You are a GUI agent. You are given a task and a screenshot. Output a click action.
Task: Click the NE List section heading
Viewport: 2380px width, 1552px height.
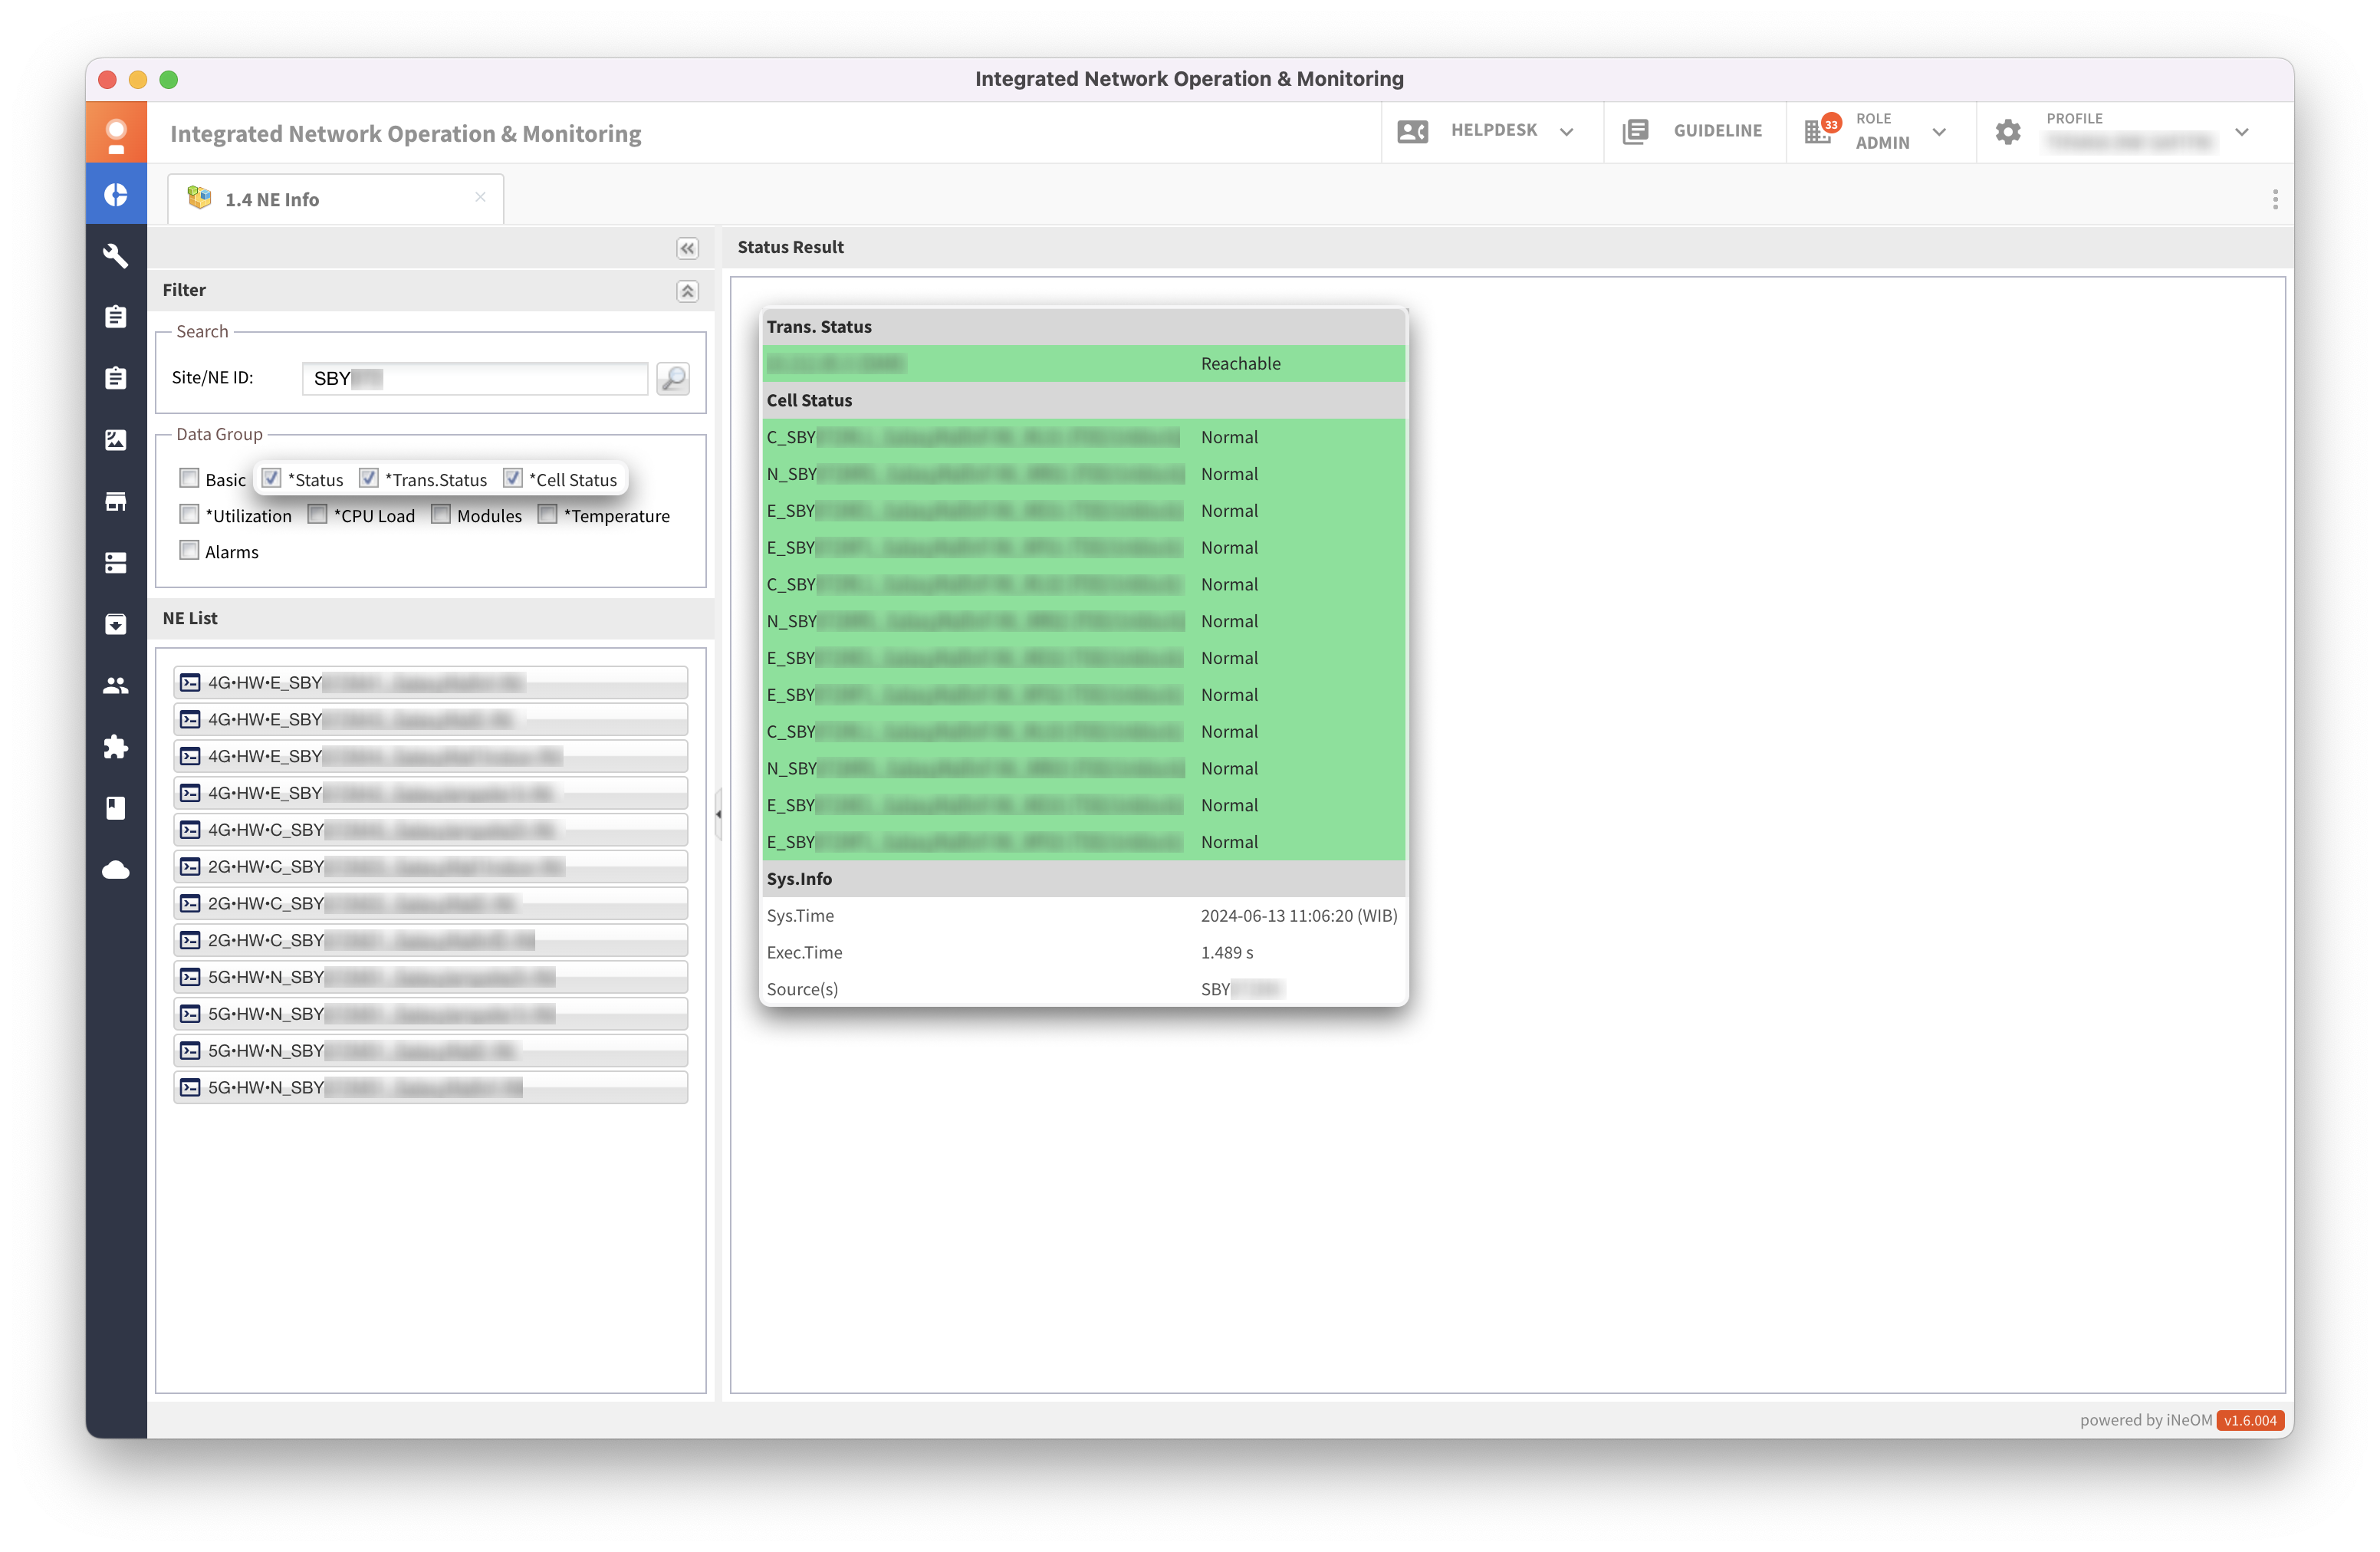tap(190, 618)
